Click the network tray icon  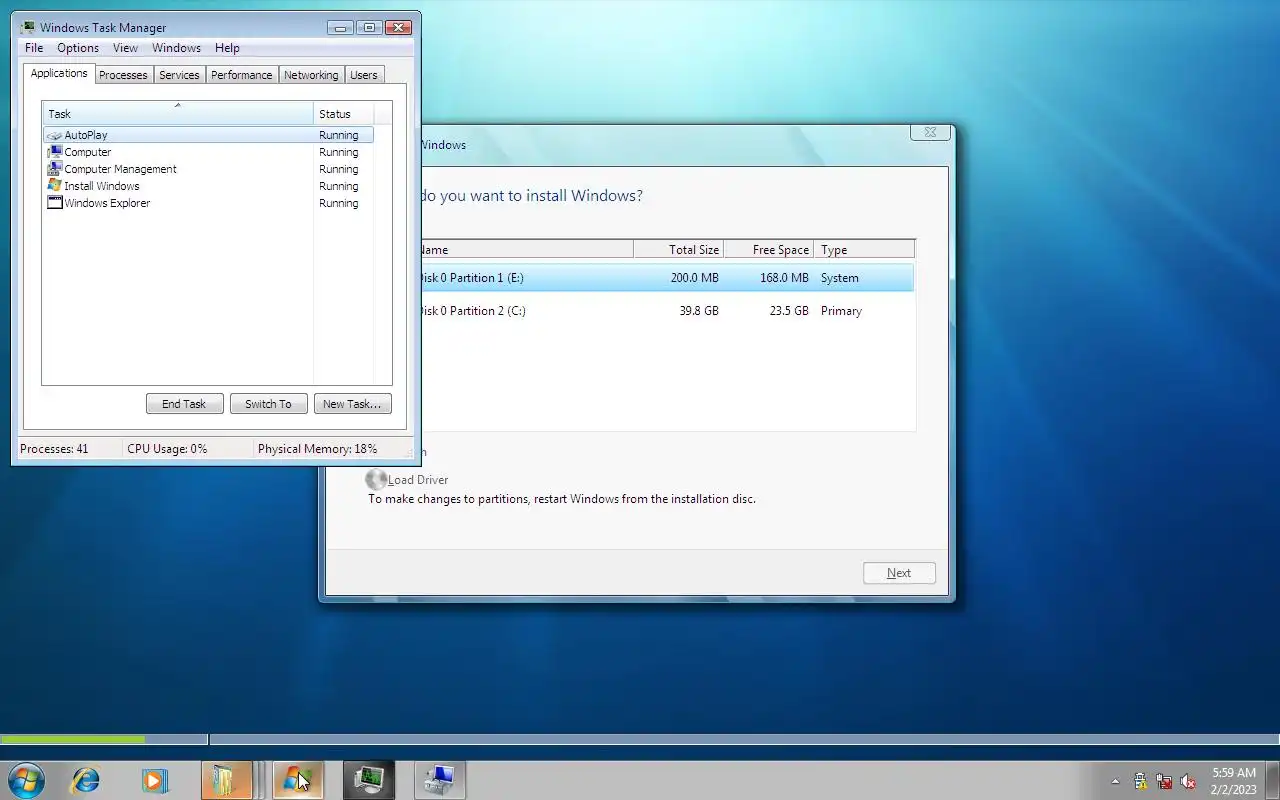tap(1164, 781)
